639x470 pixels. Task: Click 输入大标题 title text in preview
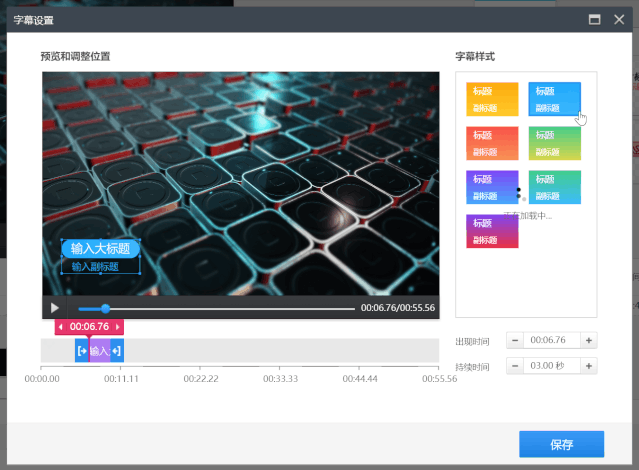(x=100, y=248)
